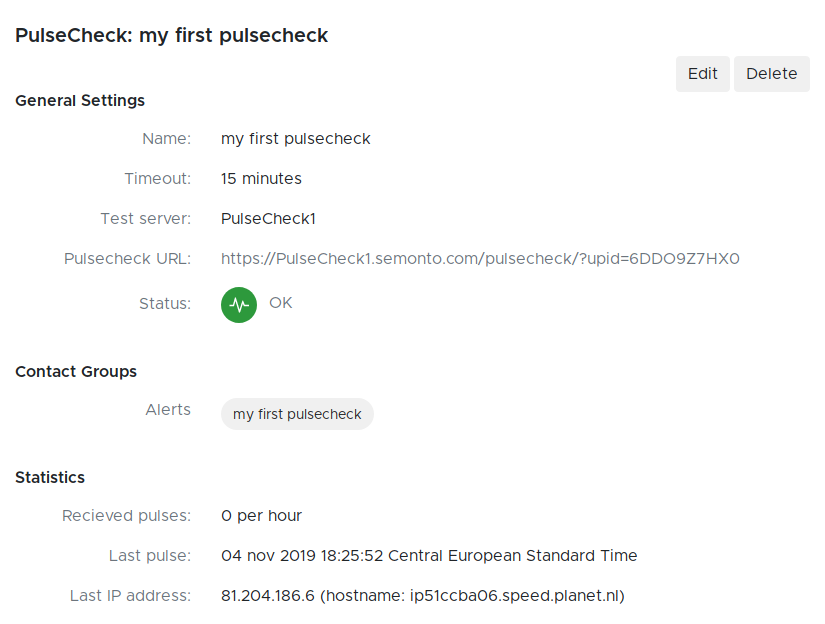This screenshot has height=624, width=825.
Task: Click the General Settings section heading
Action: coord(80,100)
